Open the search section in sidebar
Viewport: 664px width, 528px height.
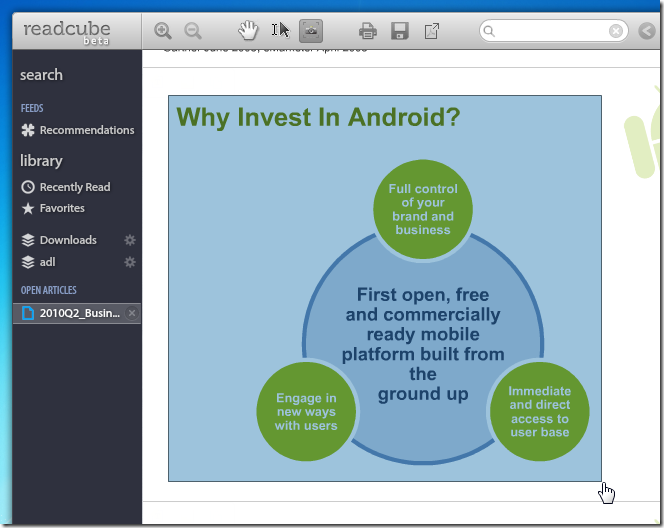[41, 75]
